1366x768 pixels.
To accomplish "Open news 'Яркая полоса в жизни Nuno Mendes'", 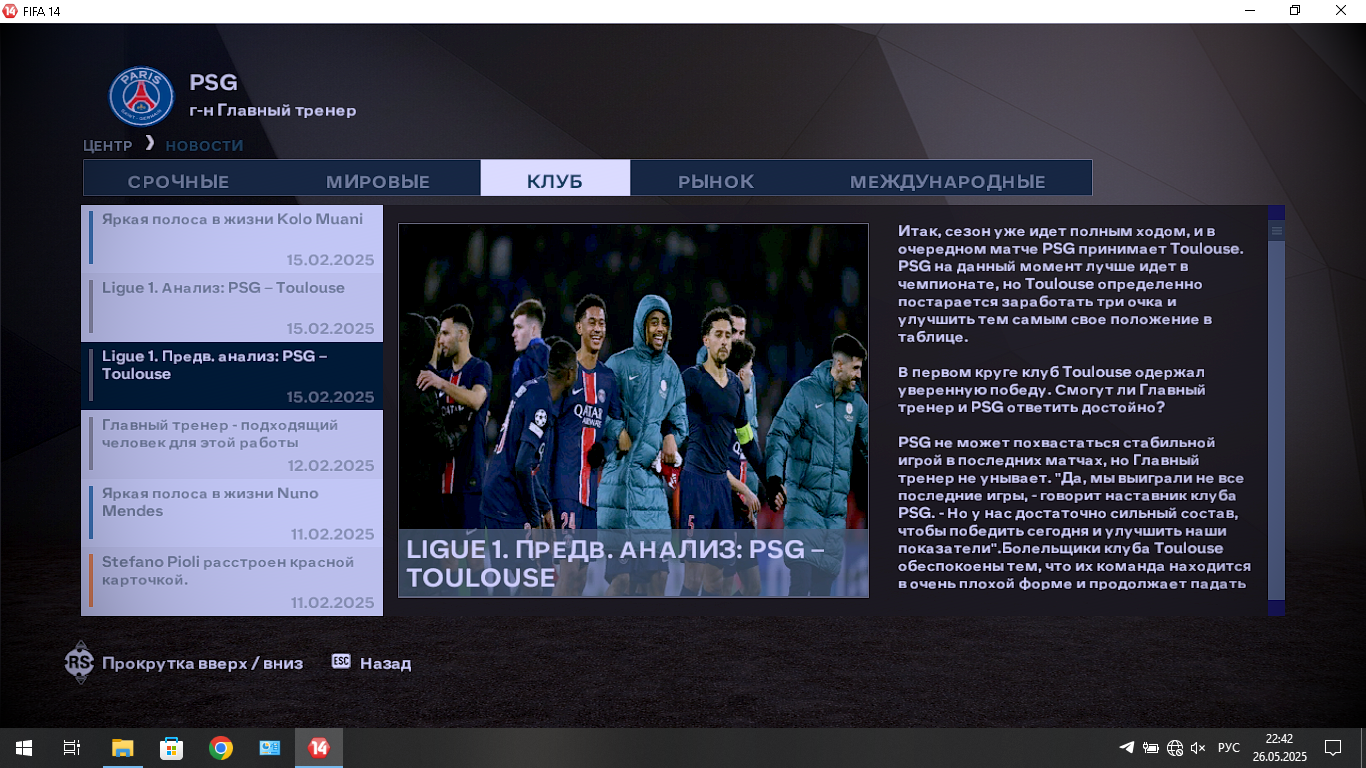I will coord(232,512).
